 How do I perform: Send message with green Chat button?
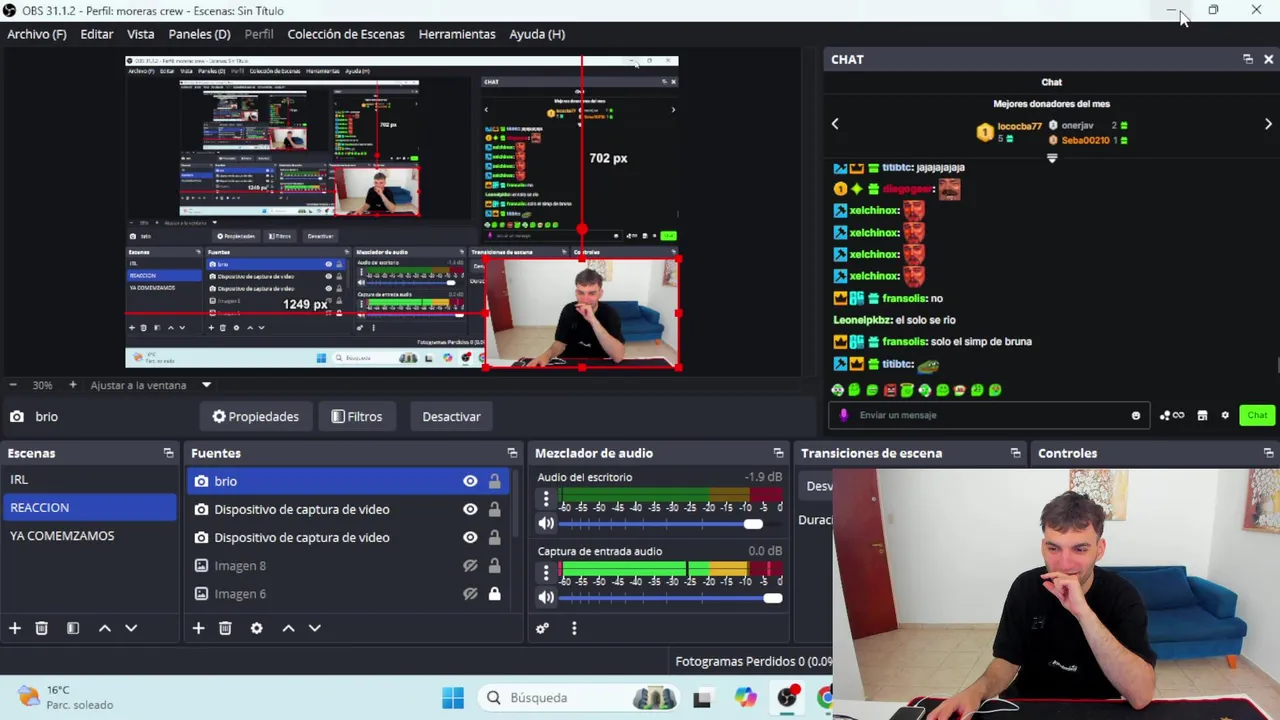[x=1257, y=415]
